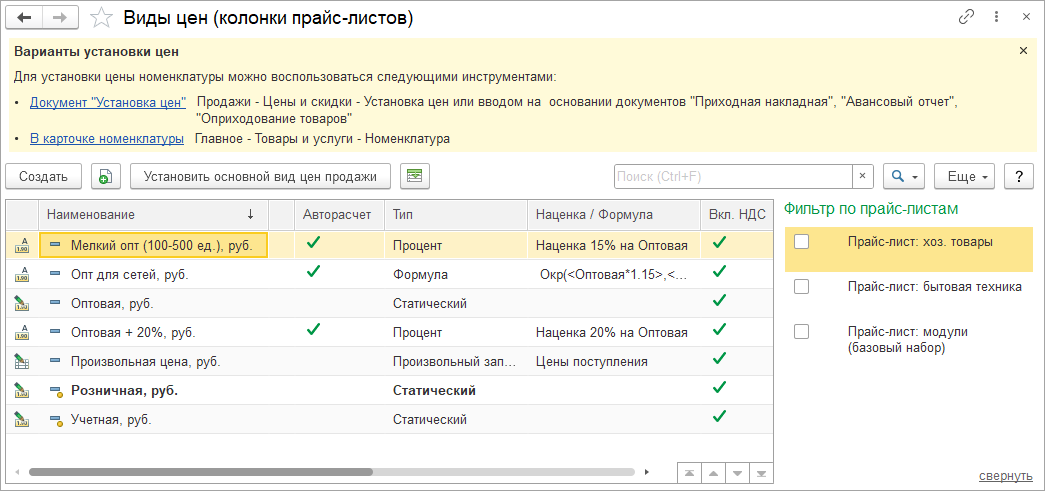The height and width of the screenshot is (491, 1045).
Task: Clear the search field with x
Action: pos(862,177)
